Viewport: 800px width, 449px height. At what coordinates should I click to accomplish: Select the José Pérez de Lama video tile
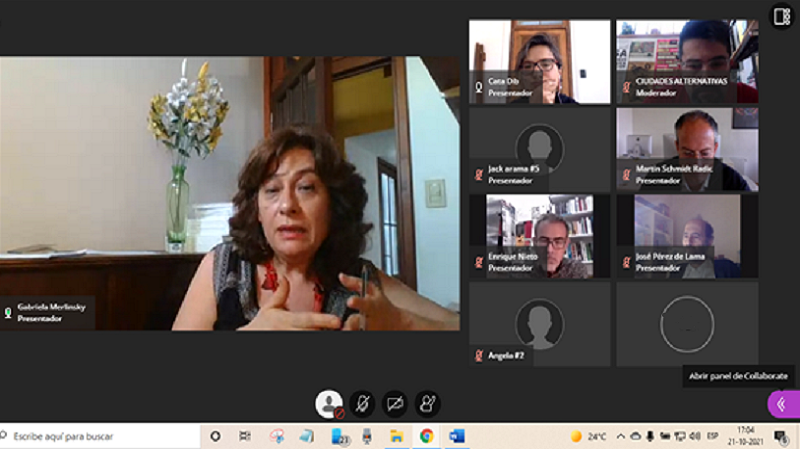coord(687,237)
